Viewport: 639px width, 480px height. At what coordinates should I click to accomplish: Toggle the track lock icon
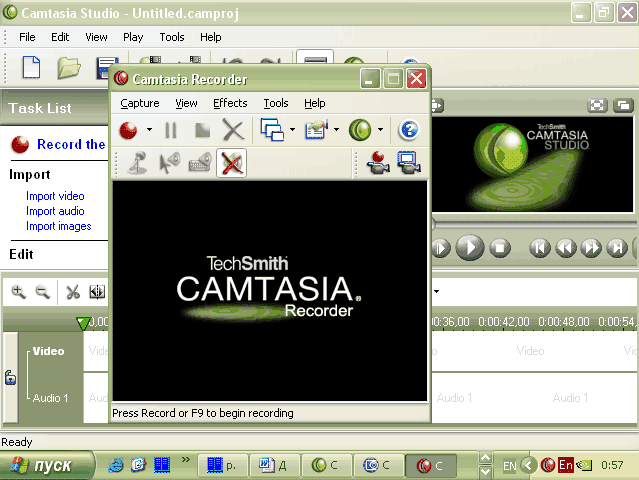[11, 377]
